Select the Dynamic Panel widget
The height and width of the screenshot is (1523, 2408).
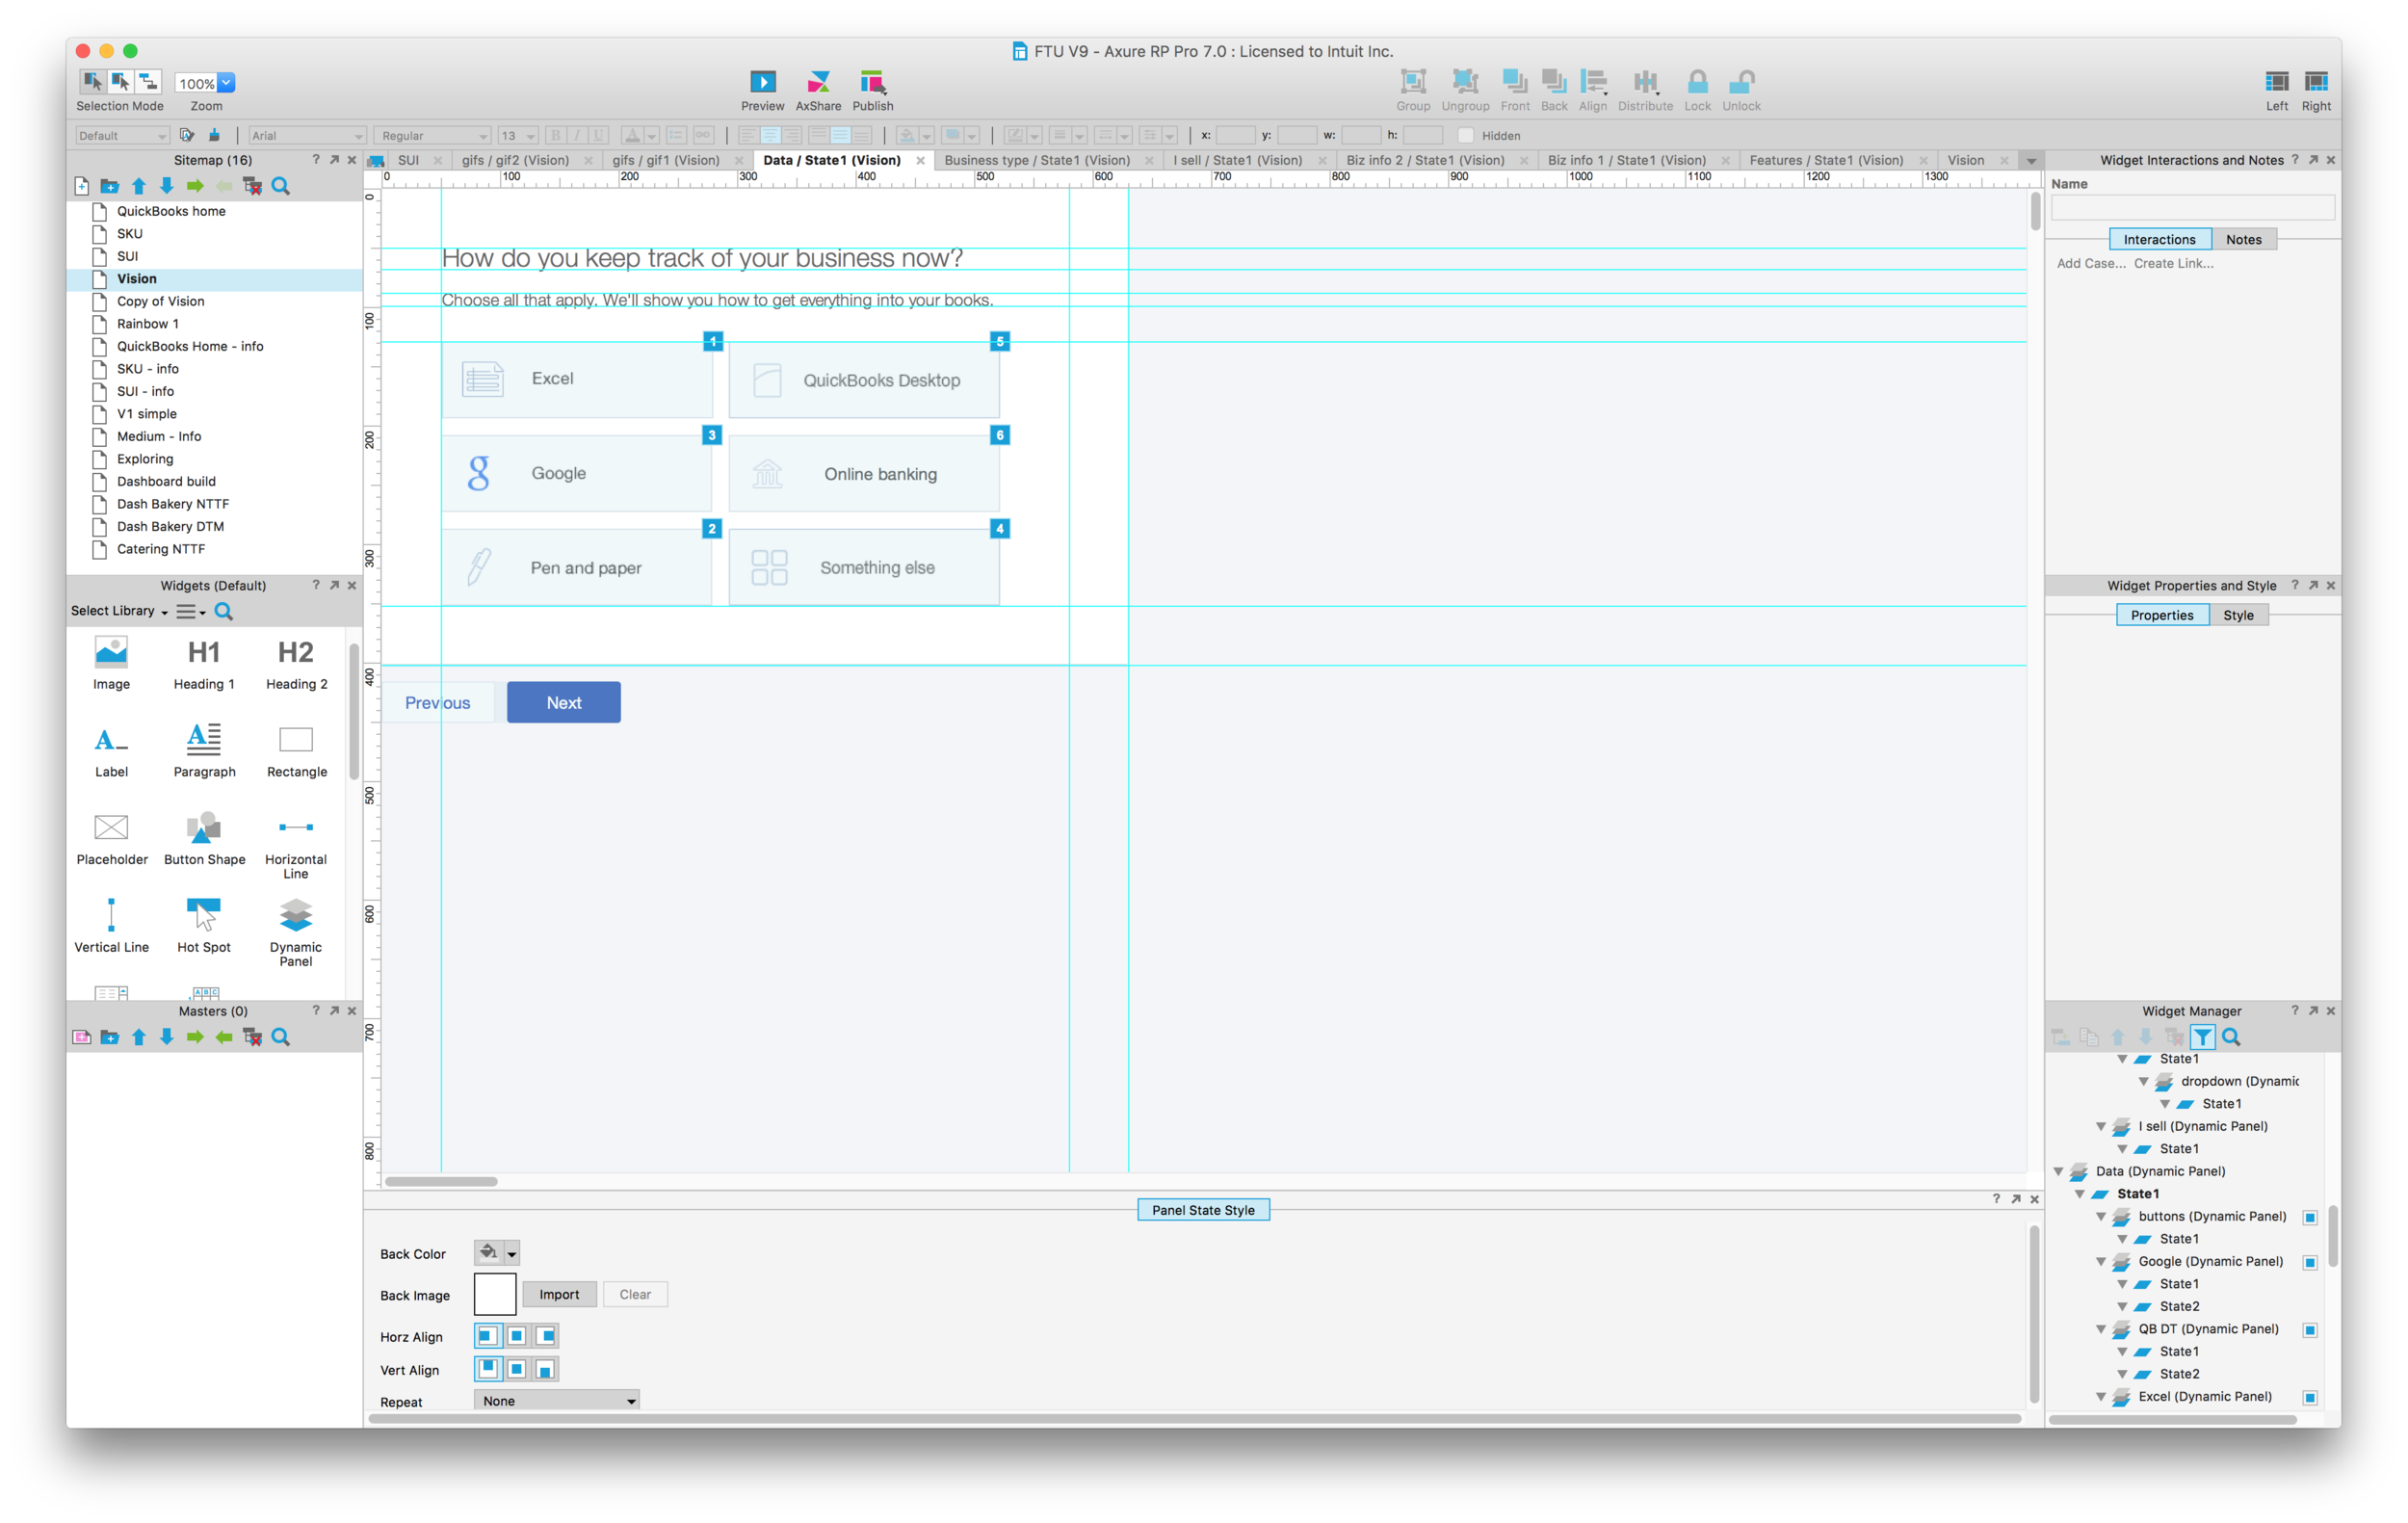[x=295, y=930]
